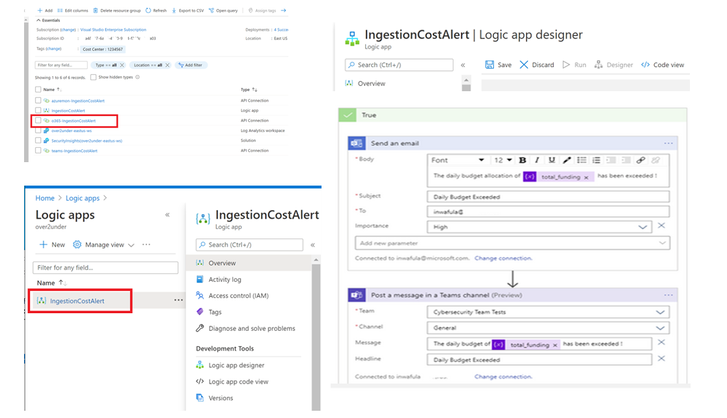Check the SecurityInsights solution row checkbox

(38, 140)
